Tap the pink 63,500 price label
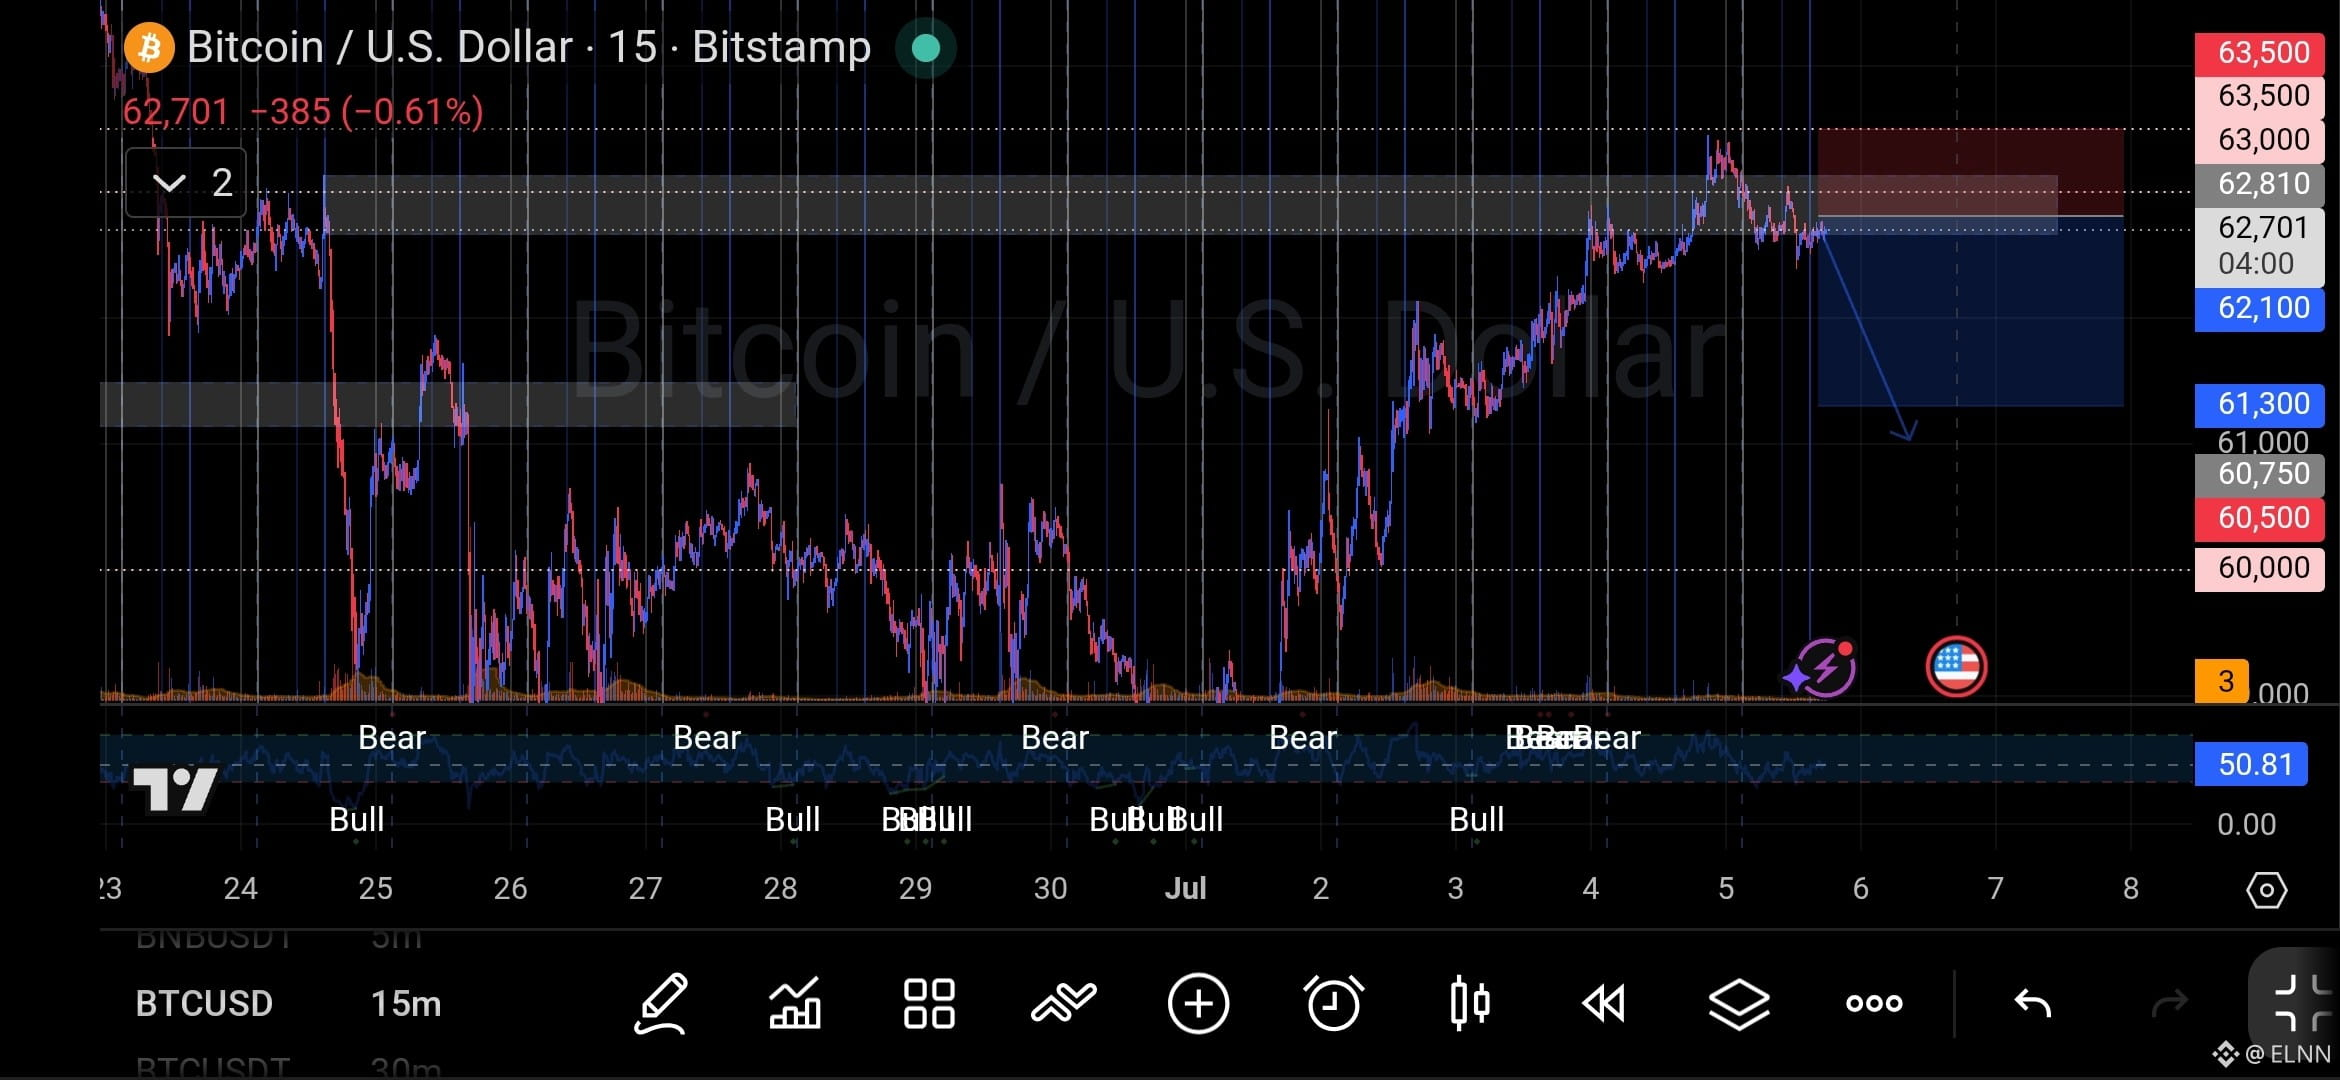 point(2260,95)
